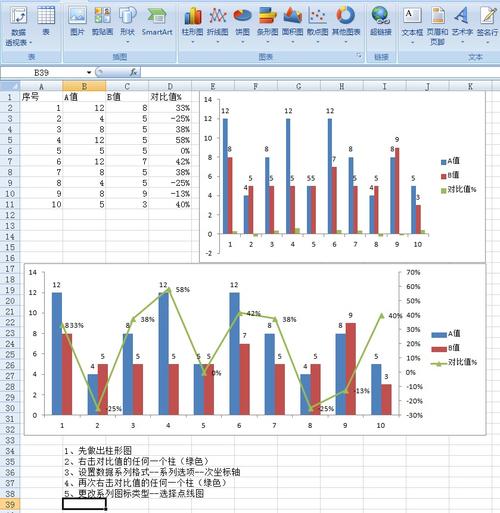Image resolution: width=500 pixels, height=513 pixels.
Task: Insert a SmartArt graphic
Action: (x=157, y=21)
